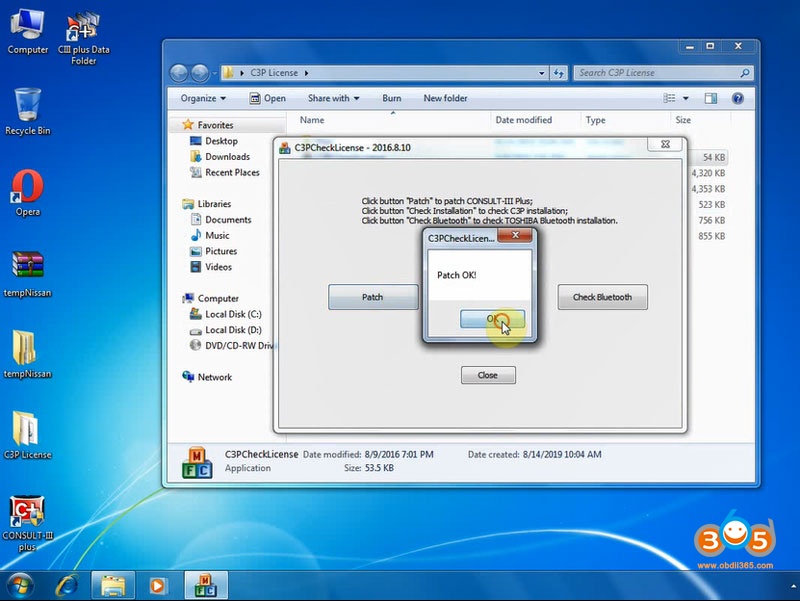800x601 pixels.
Task: Open CIII plus Data Folder shortcut
Action: coord(83,37)
